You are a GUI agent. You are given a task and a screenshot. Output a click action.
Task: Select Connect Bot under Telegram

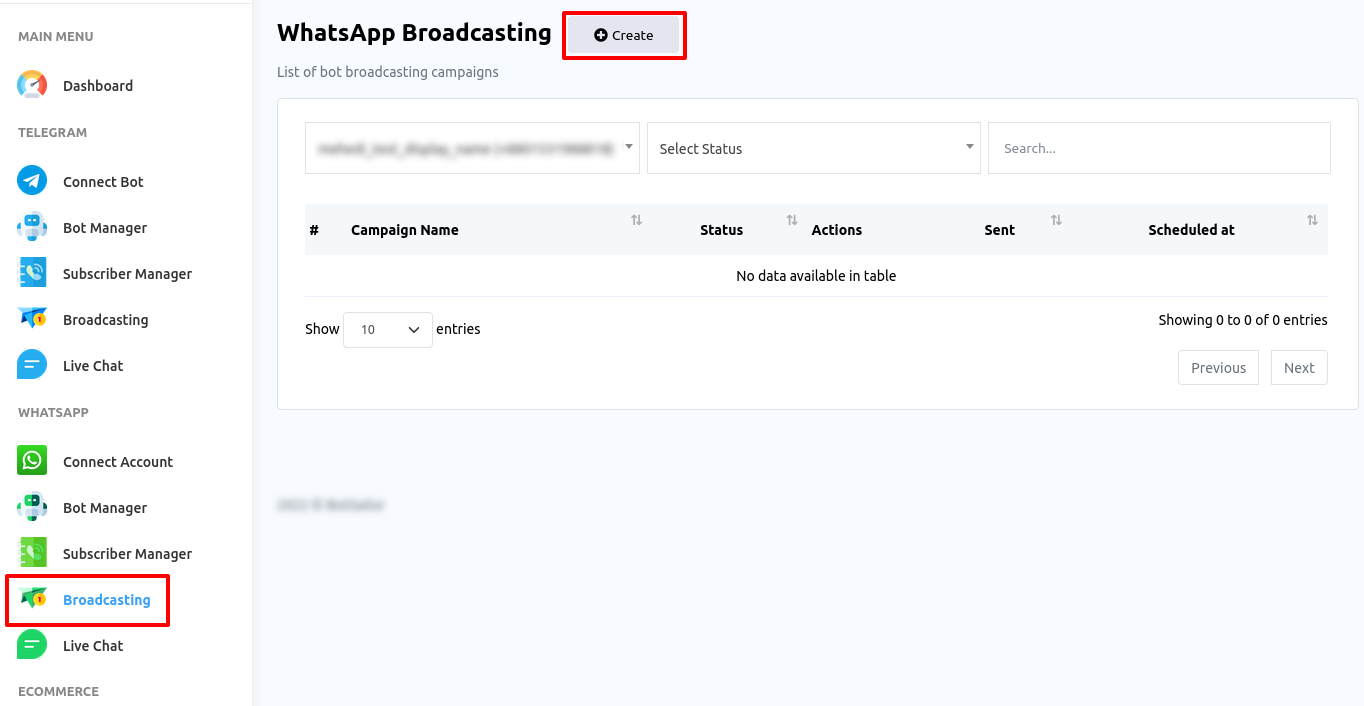103,181
